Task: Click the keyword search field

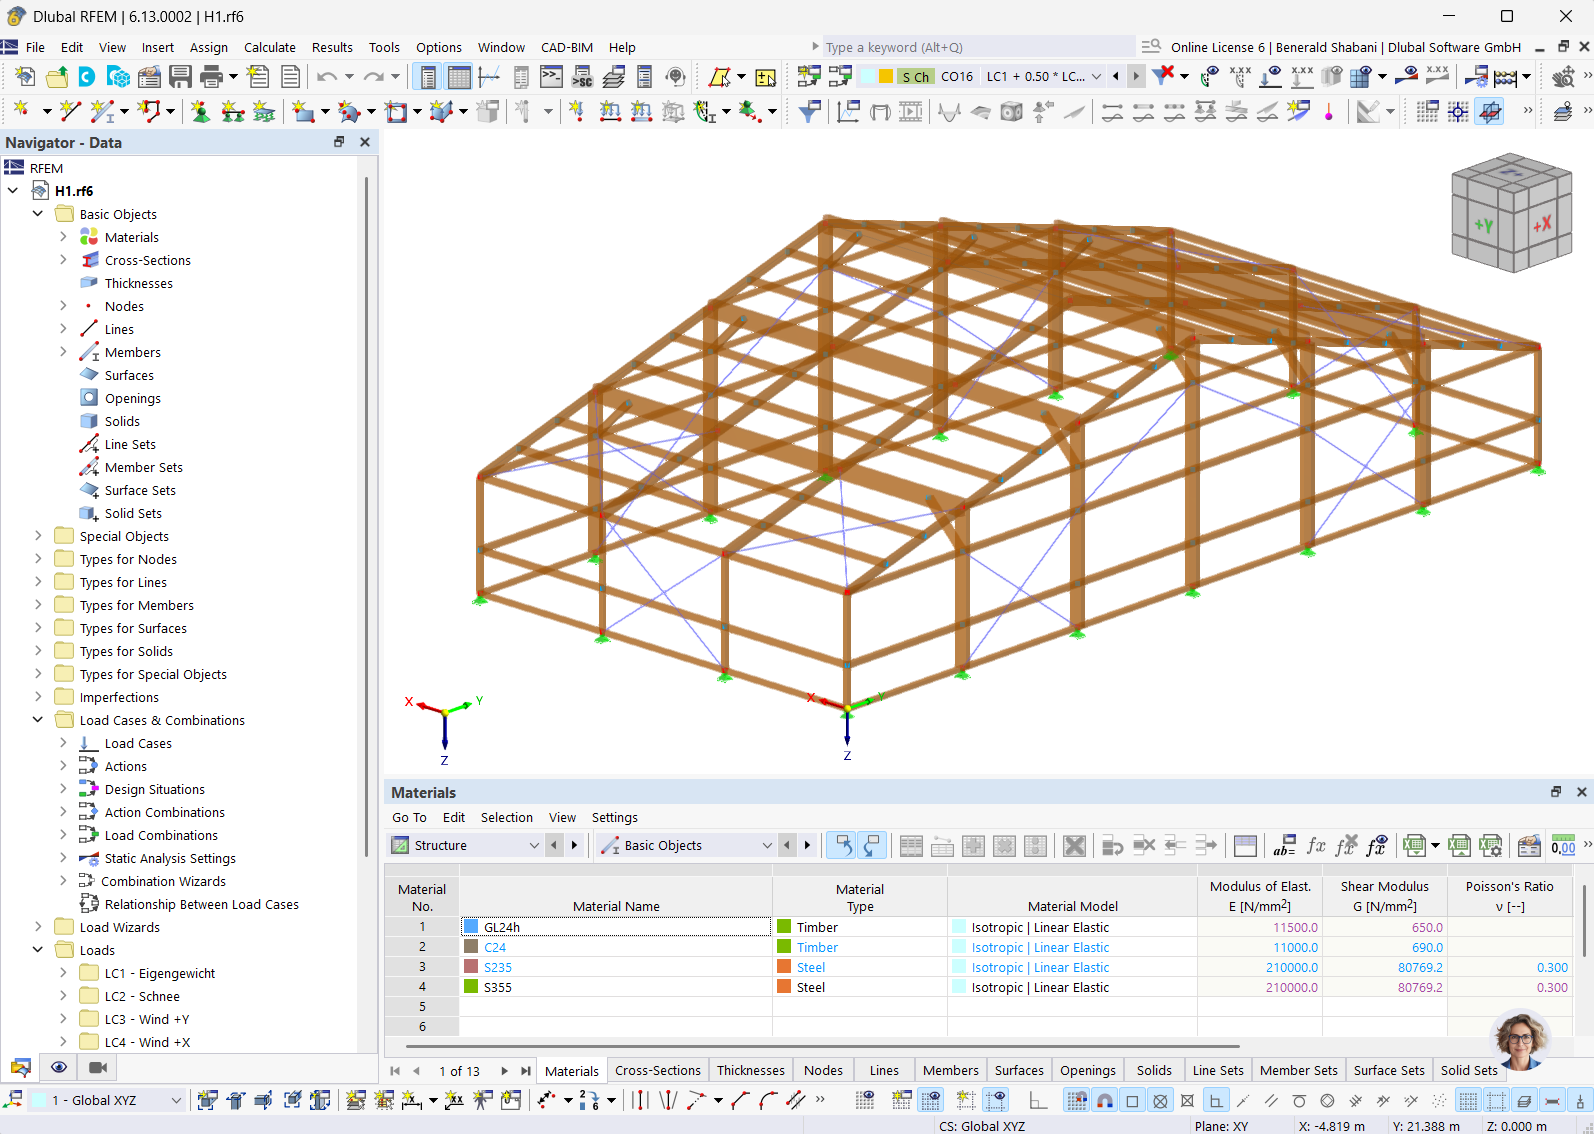Action: 978,47
